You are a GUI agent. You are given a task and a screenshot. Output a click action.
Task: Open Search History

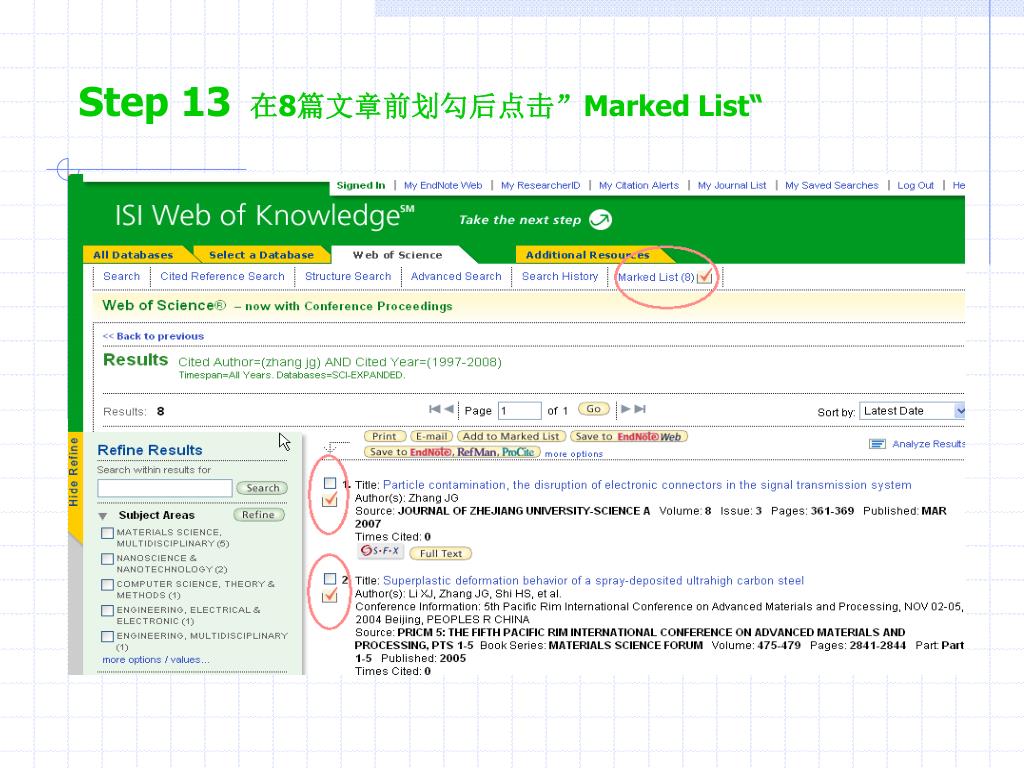click(x=560, y=276)
